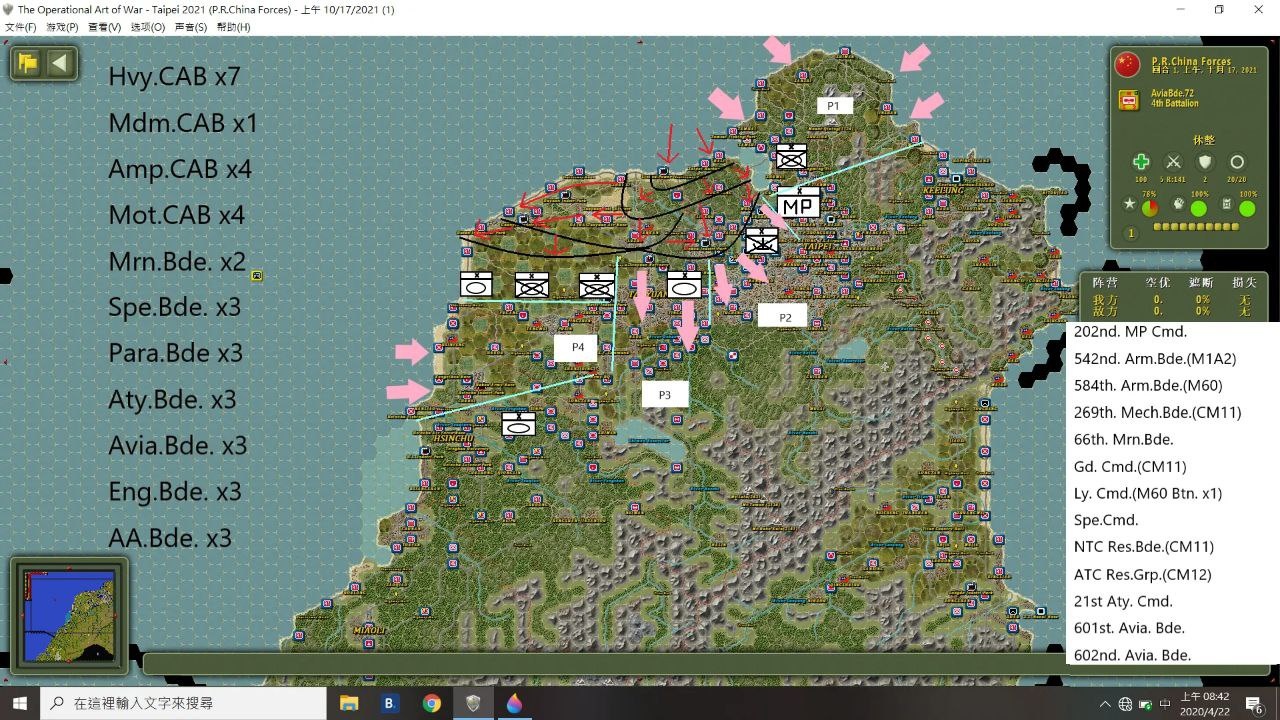This screenshot has height=720, width=1280.
Task: Click the Windows search box
Action: [x=183, y=703]
